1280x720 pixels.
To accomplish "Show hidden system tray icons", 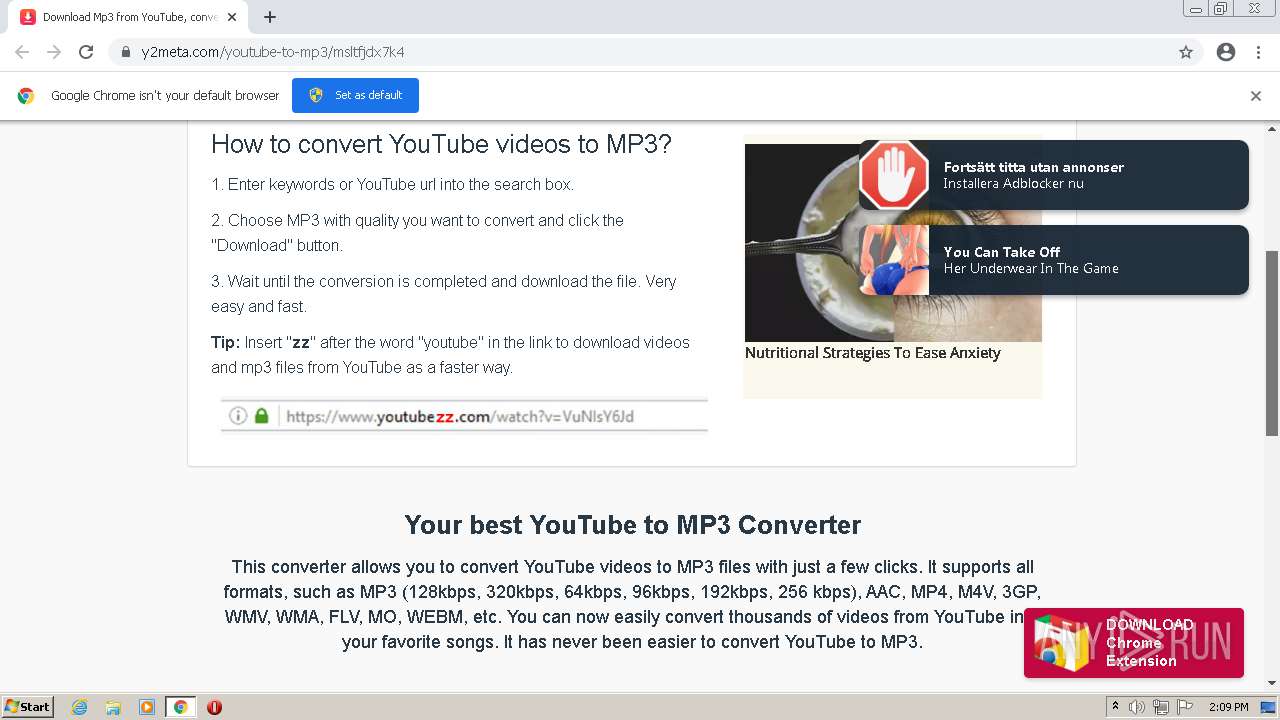I will click(x=1116, y=707).
